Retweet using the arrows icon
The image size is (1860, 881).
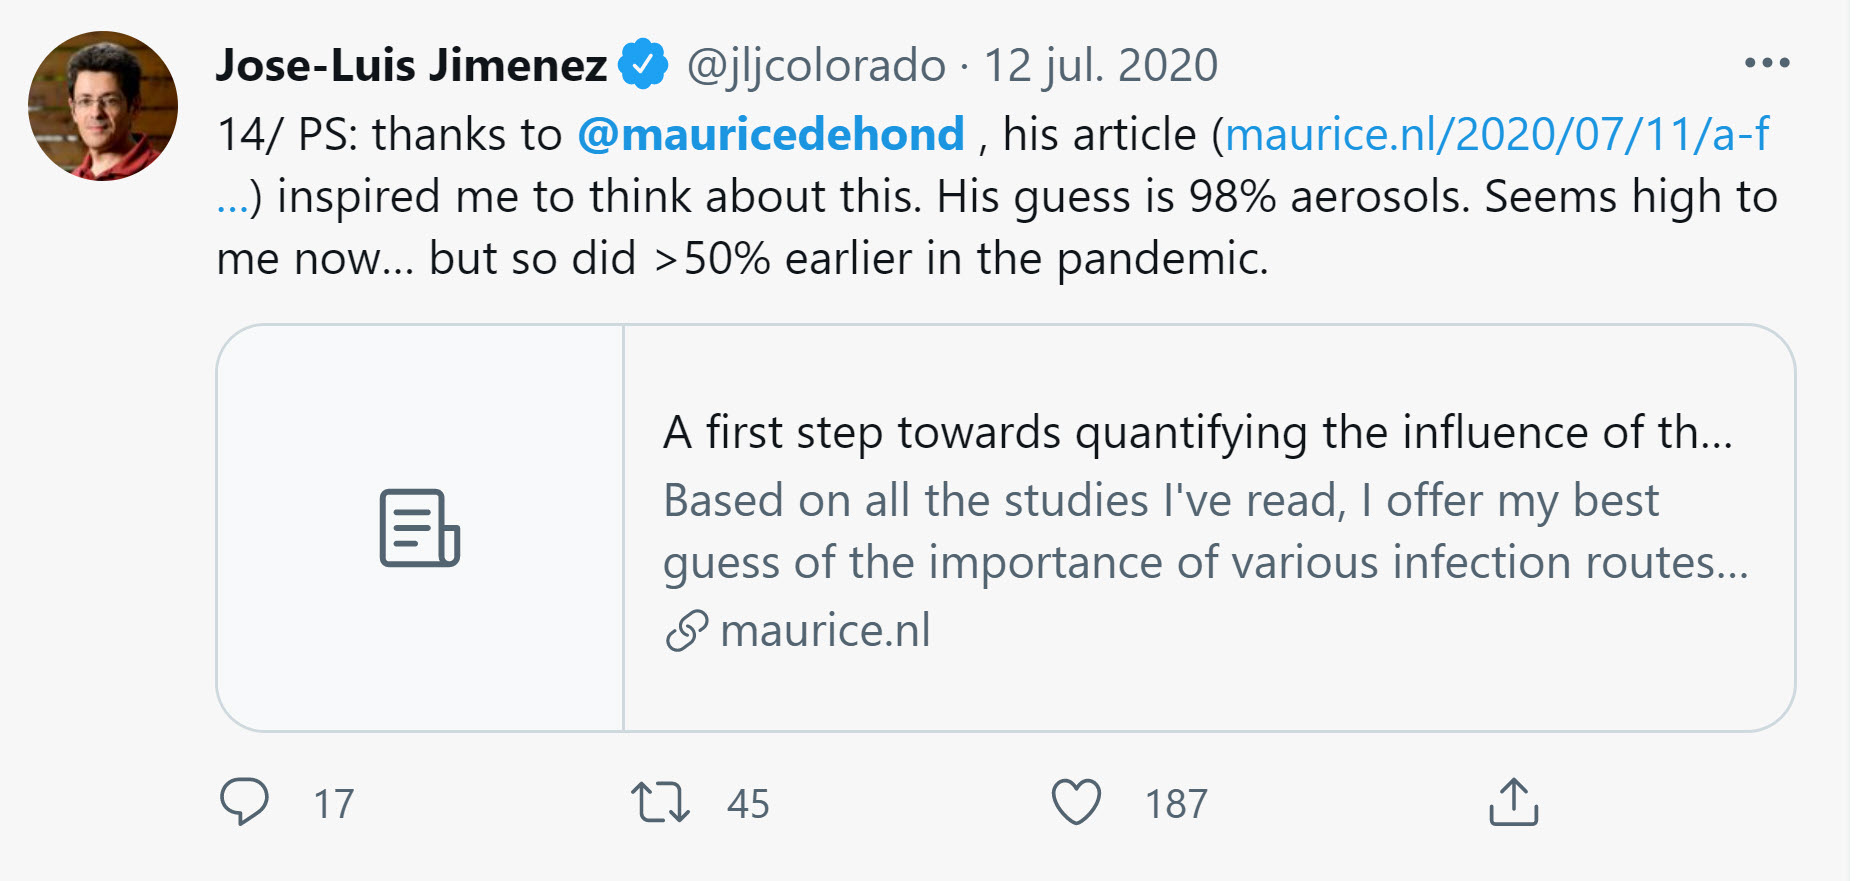660,803
